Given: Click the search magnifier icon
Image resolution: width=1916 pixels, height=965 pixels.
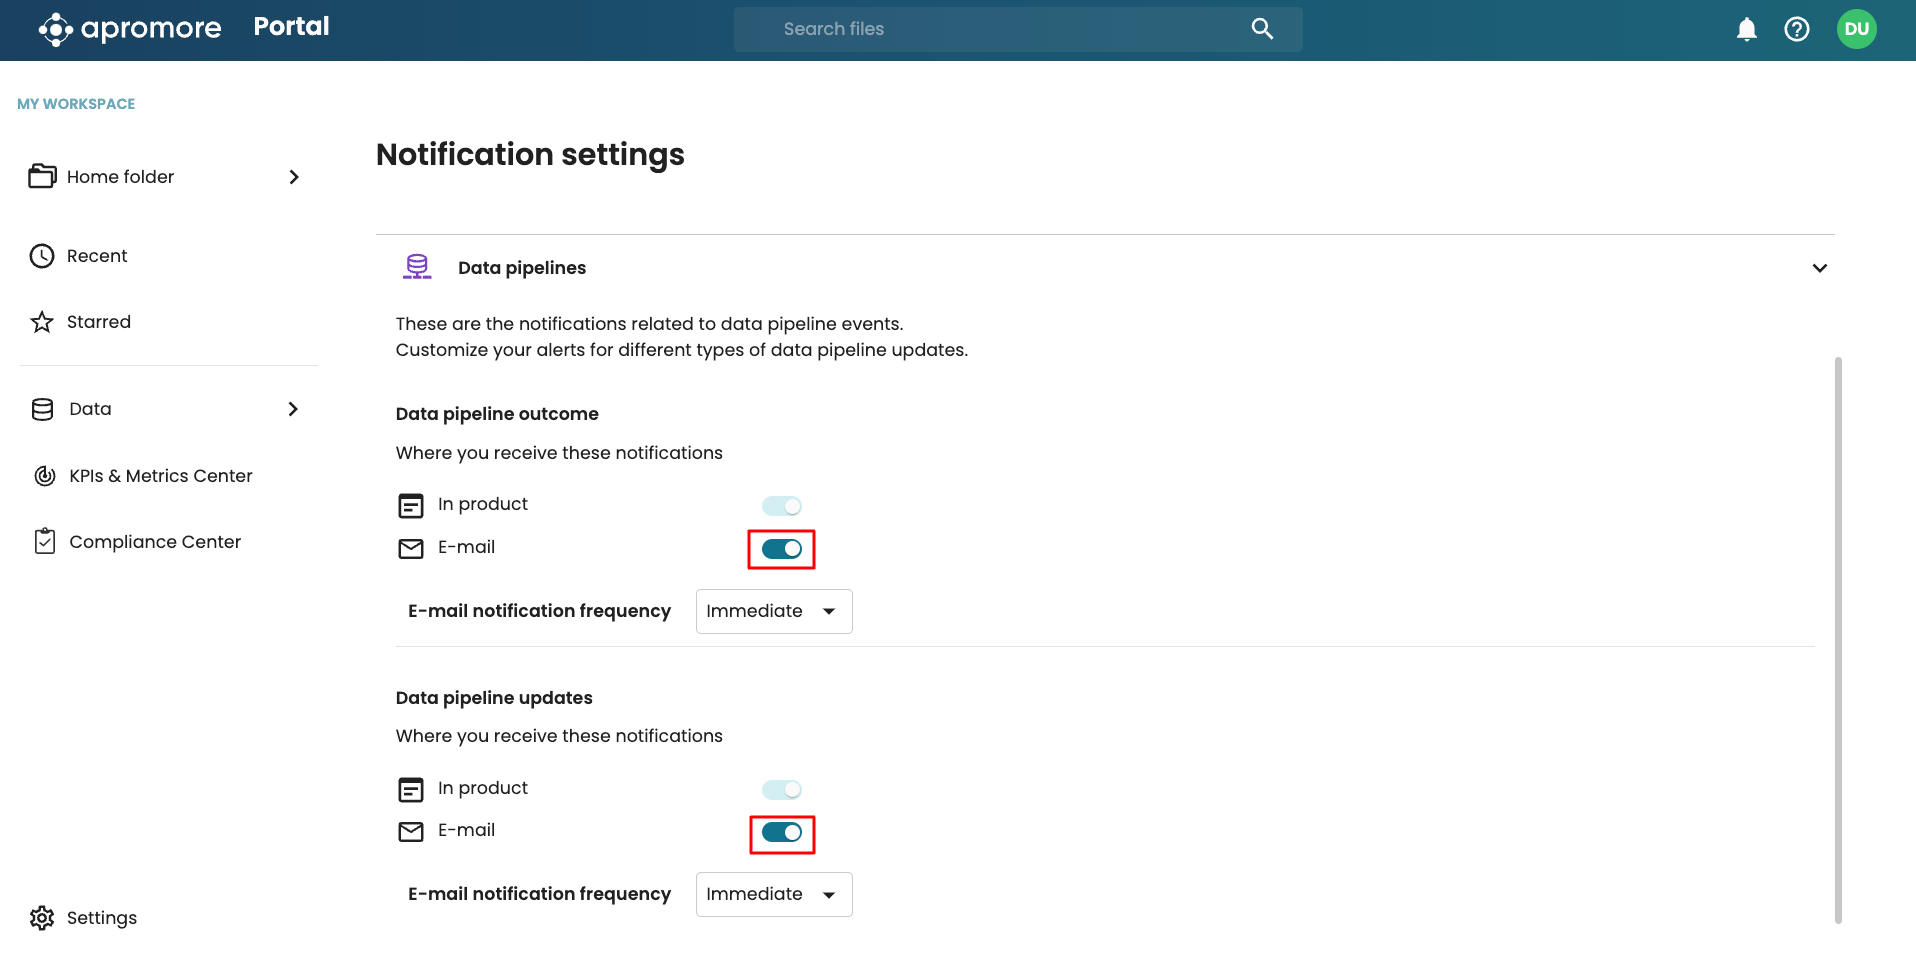Looking at the screenshot, I should click(x=1262, y=29).
